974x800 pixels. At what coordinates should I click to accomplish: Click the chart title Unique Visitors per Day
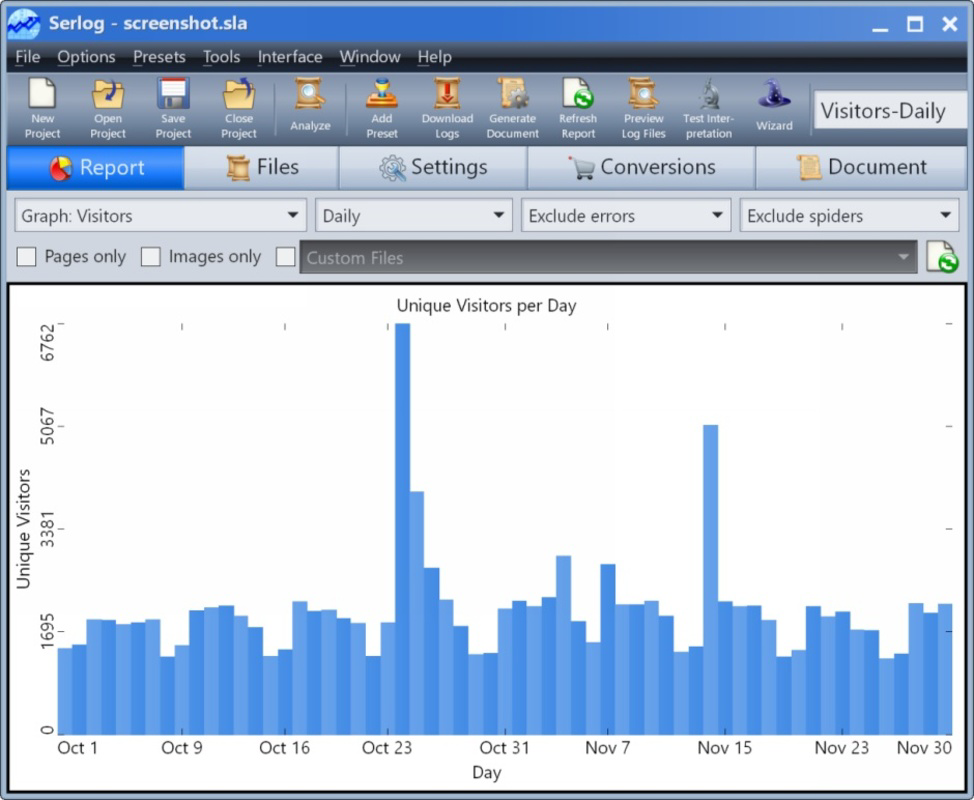pyautogui.click(x=486, y=306)
